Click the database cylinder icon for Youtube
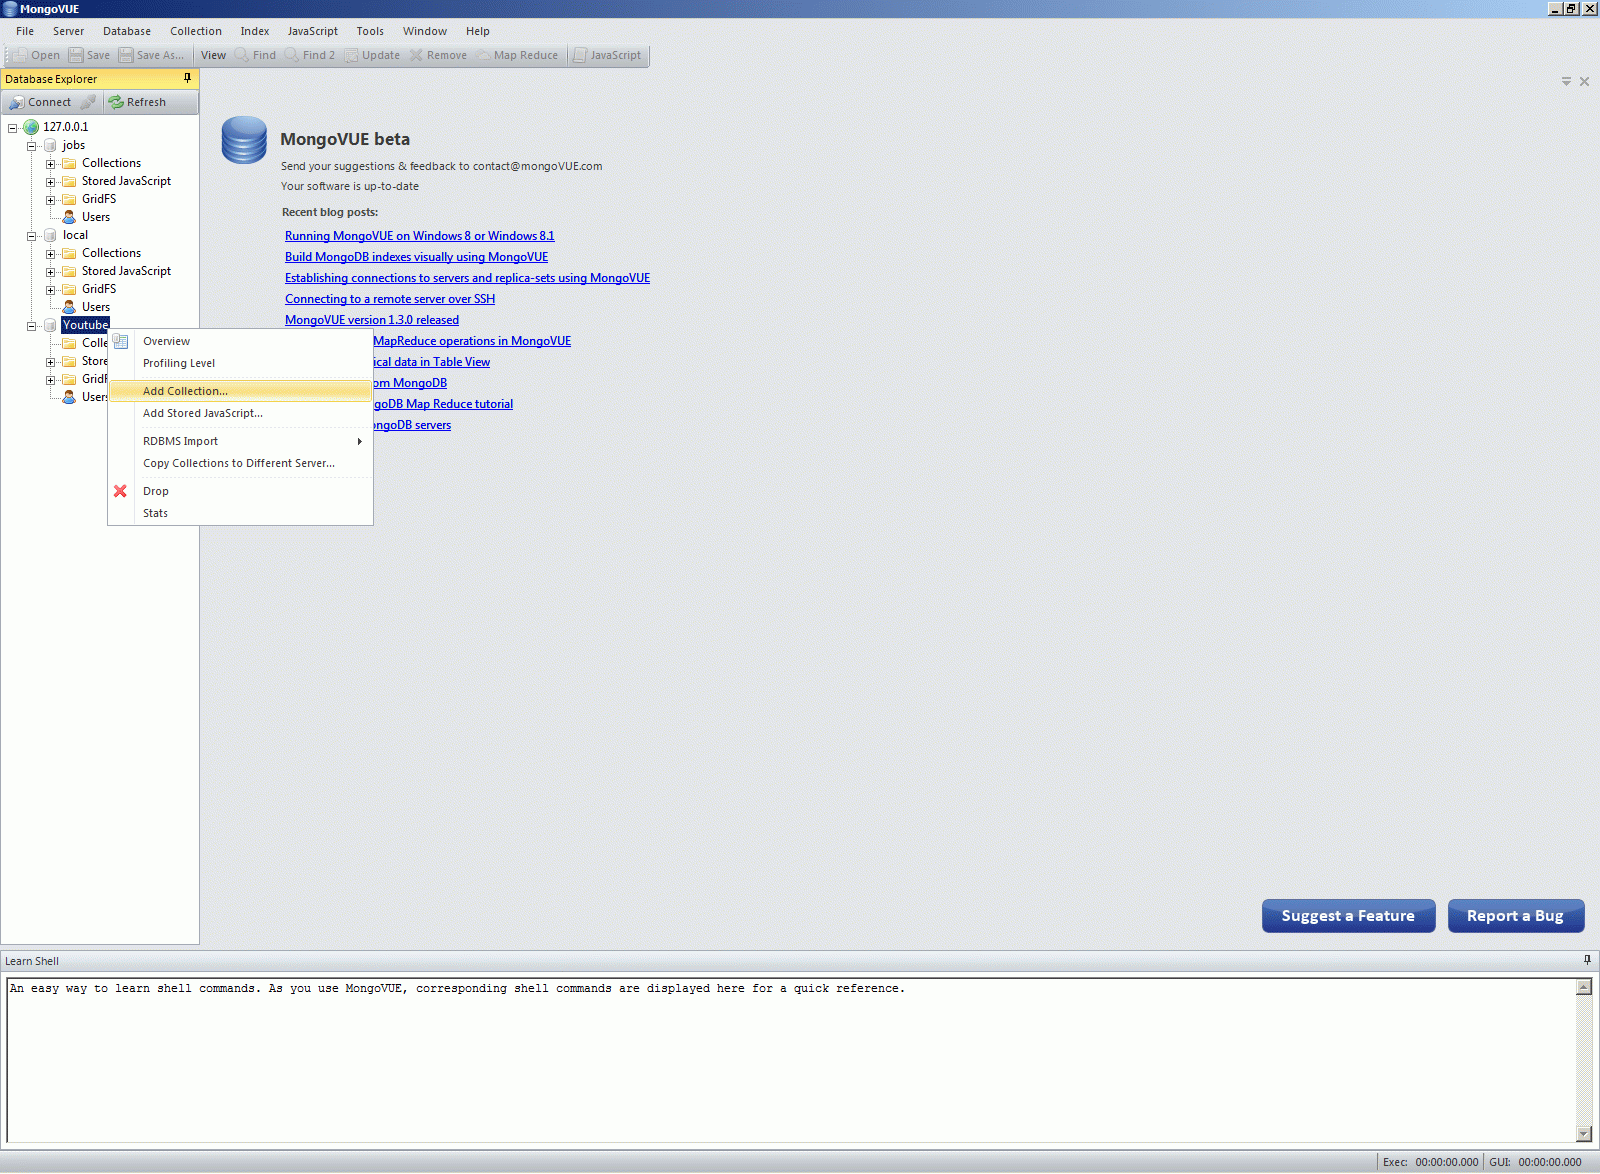The image size is (1600, 1174). pos(50,325)
